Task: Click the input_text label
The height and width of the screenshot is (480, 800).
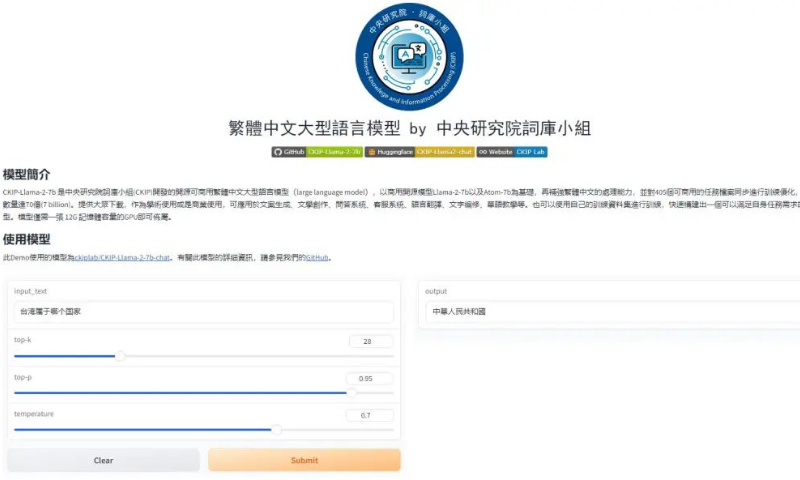Action: click(x=30, y=291)
